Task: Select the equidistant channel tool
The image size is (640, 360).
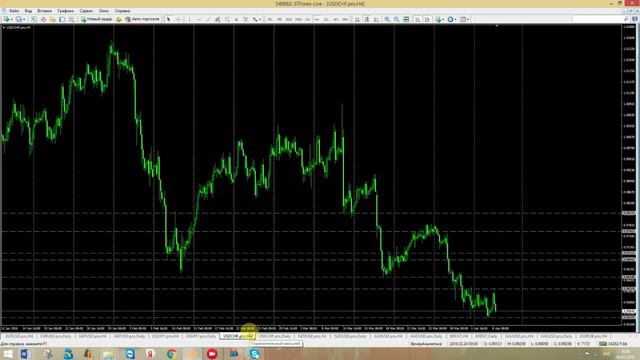Action: tap(218, 19)
